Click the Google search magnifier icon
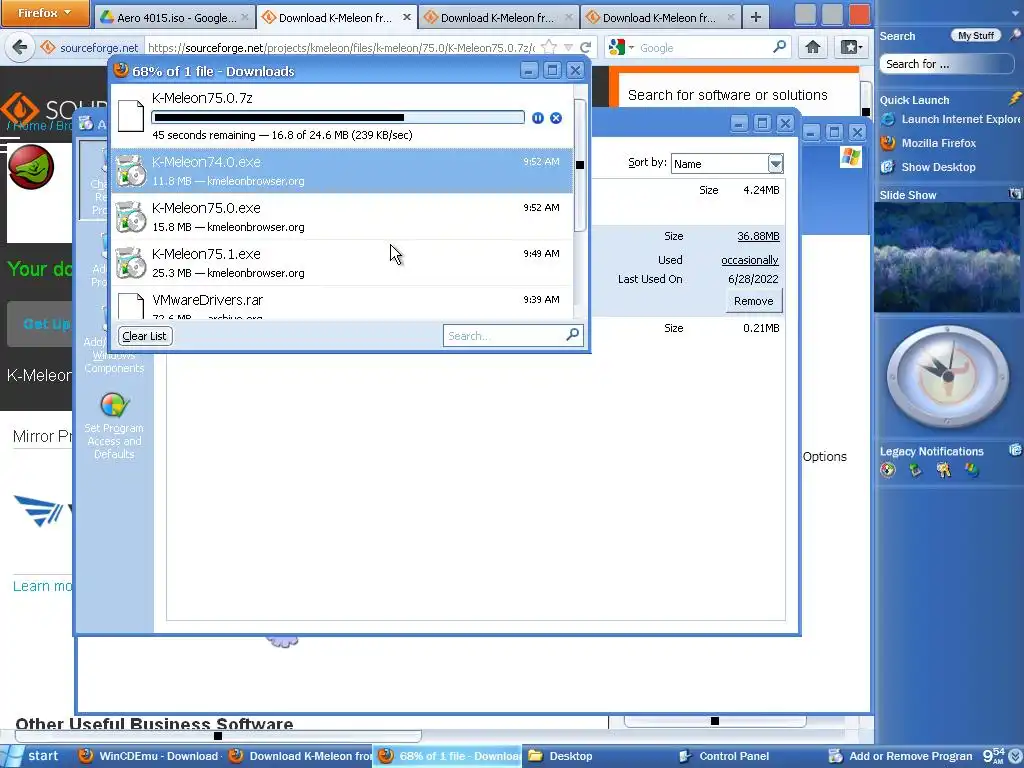Viewport: 1024px width, 768px height. (x=779, y=47)
